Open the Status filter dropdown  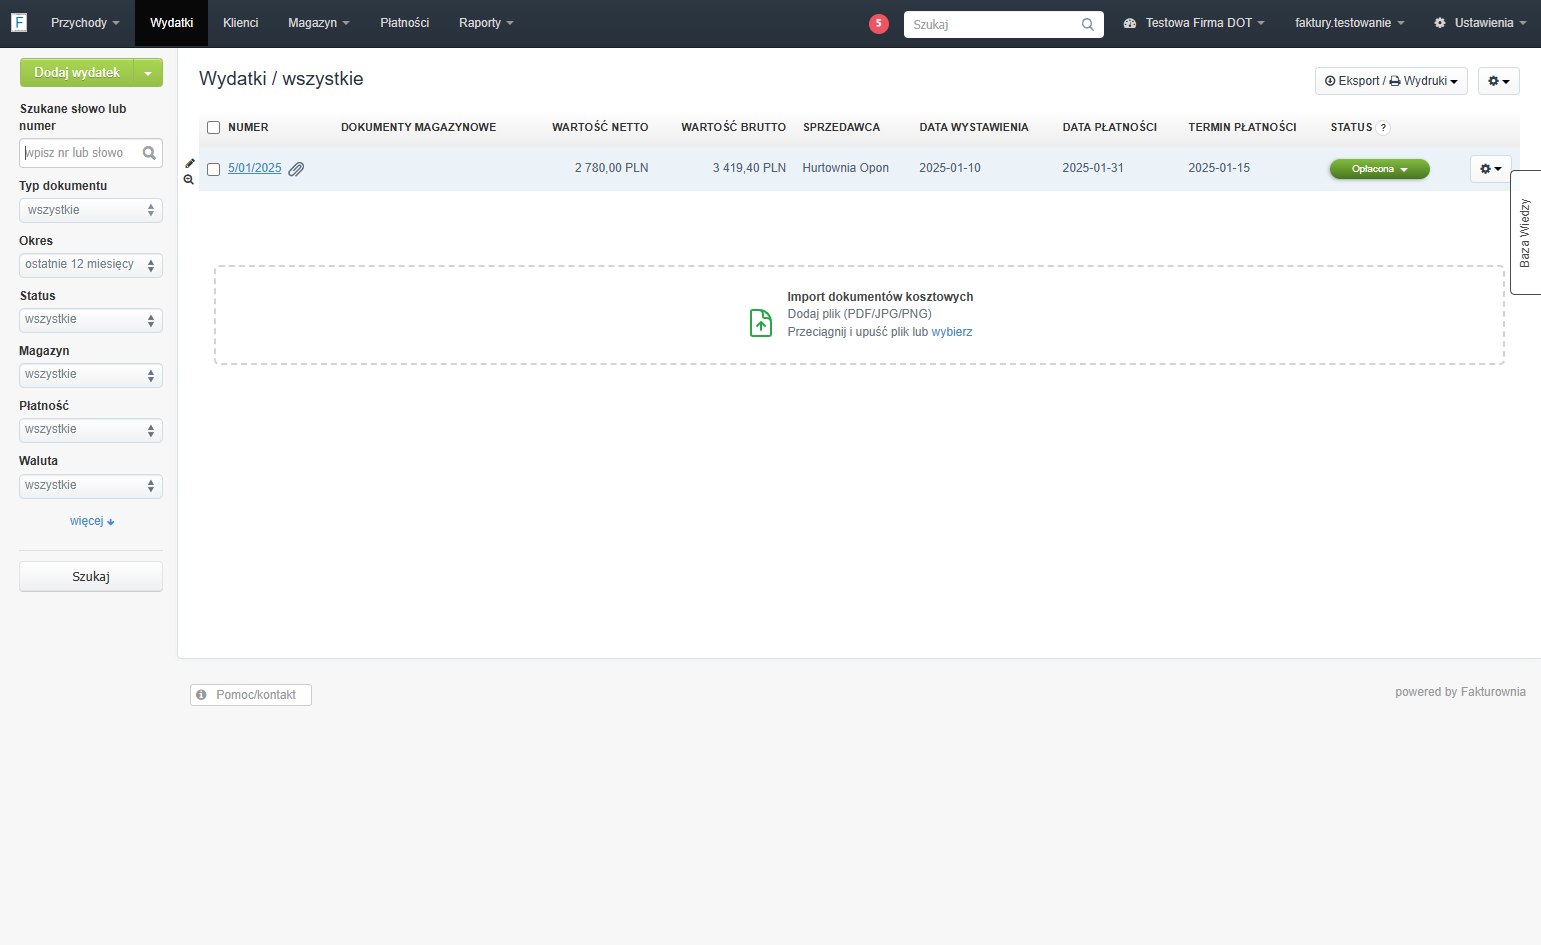(91, 320)
